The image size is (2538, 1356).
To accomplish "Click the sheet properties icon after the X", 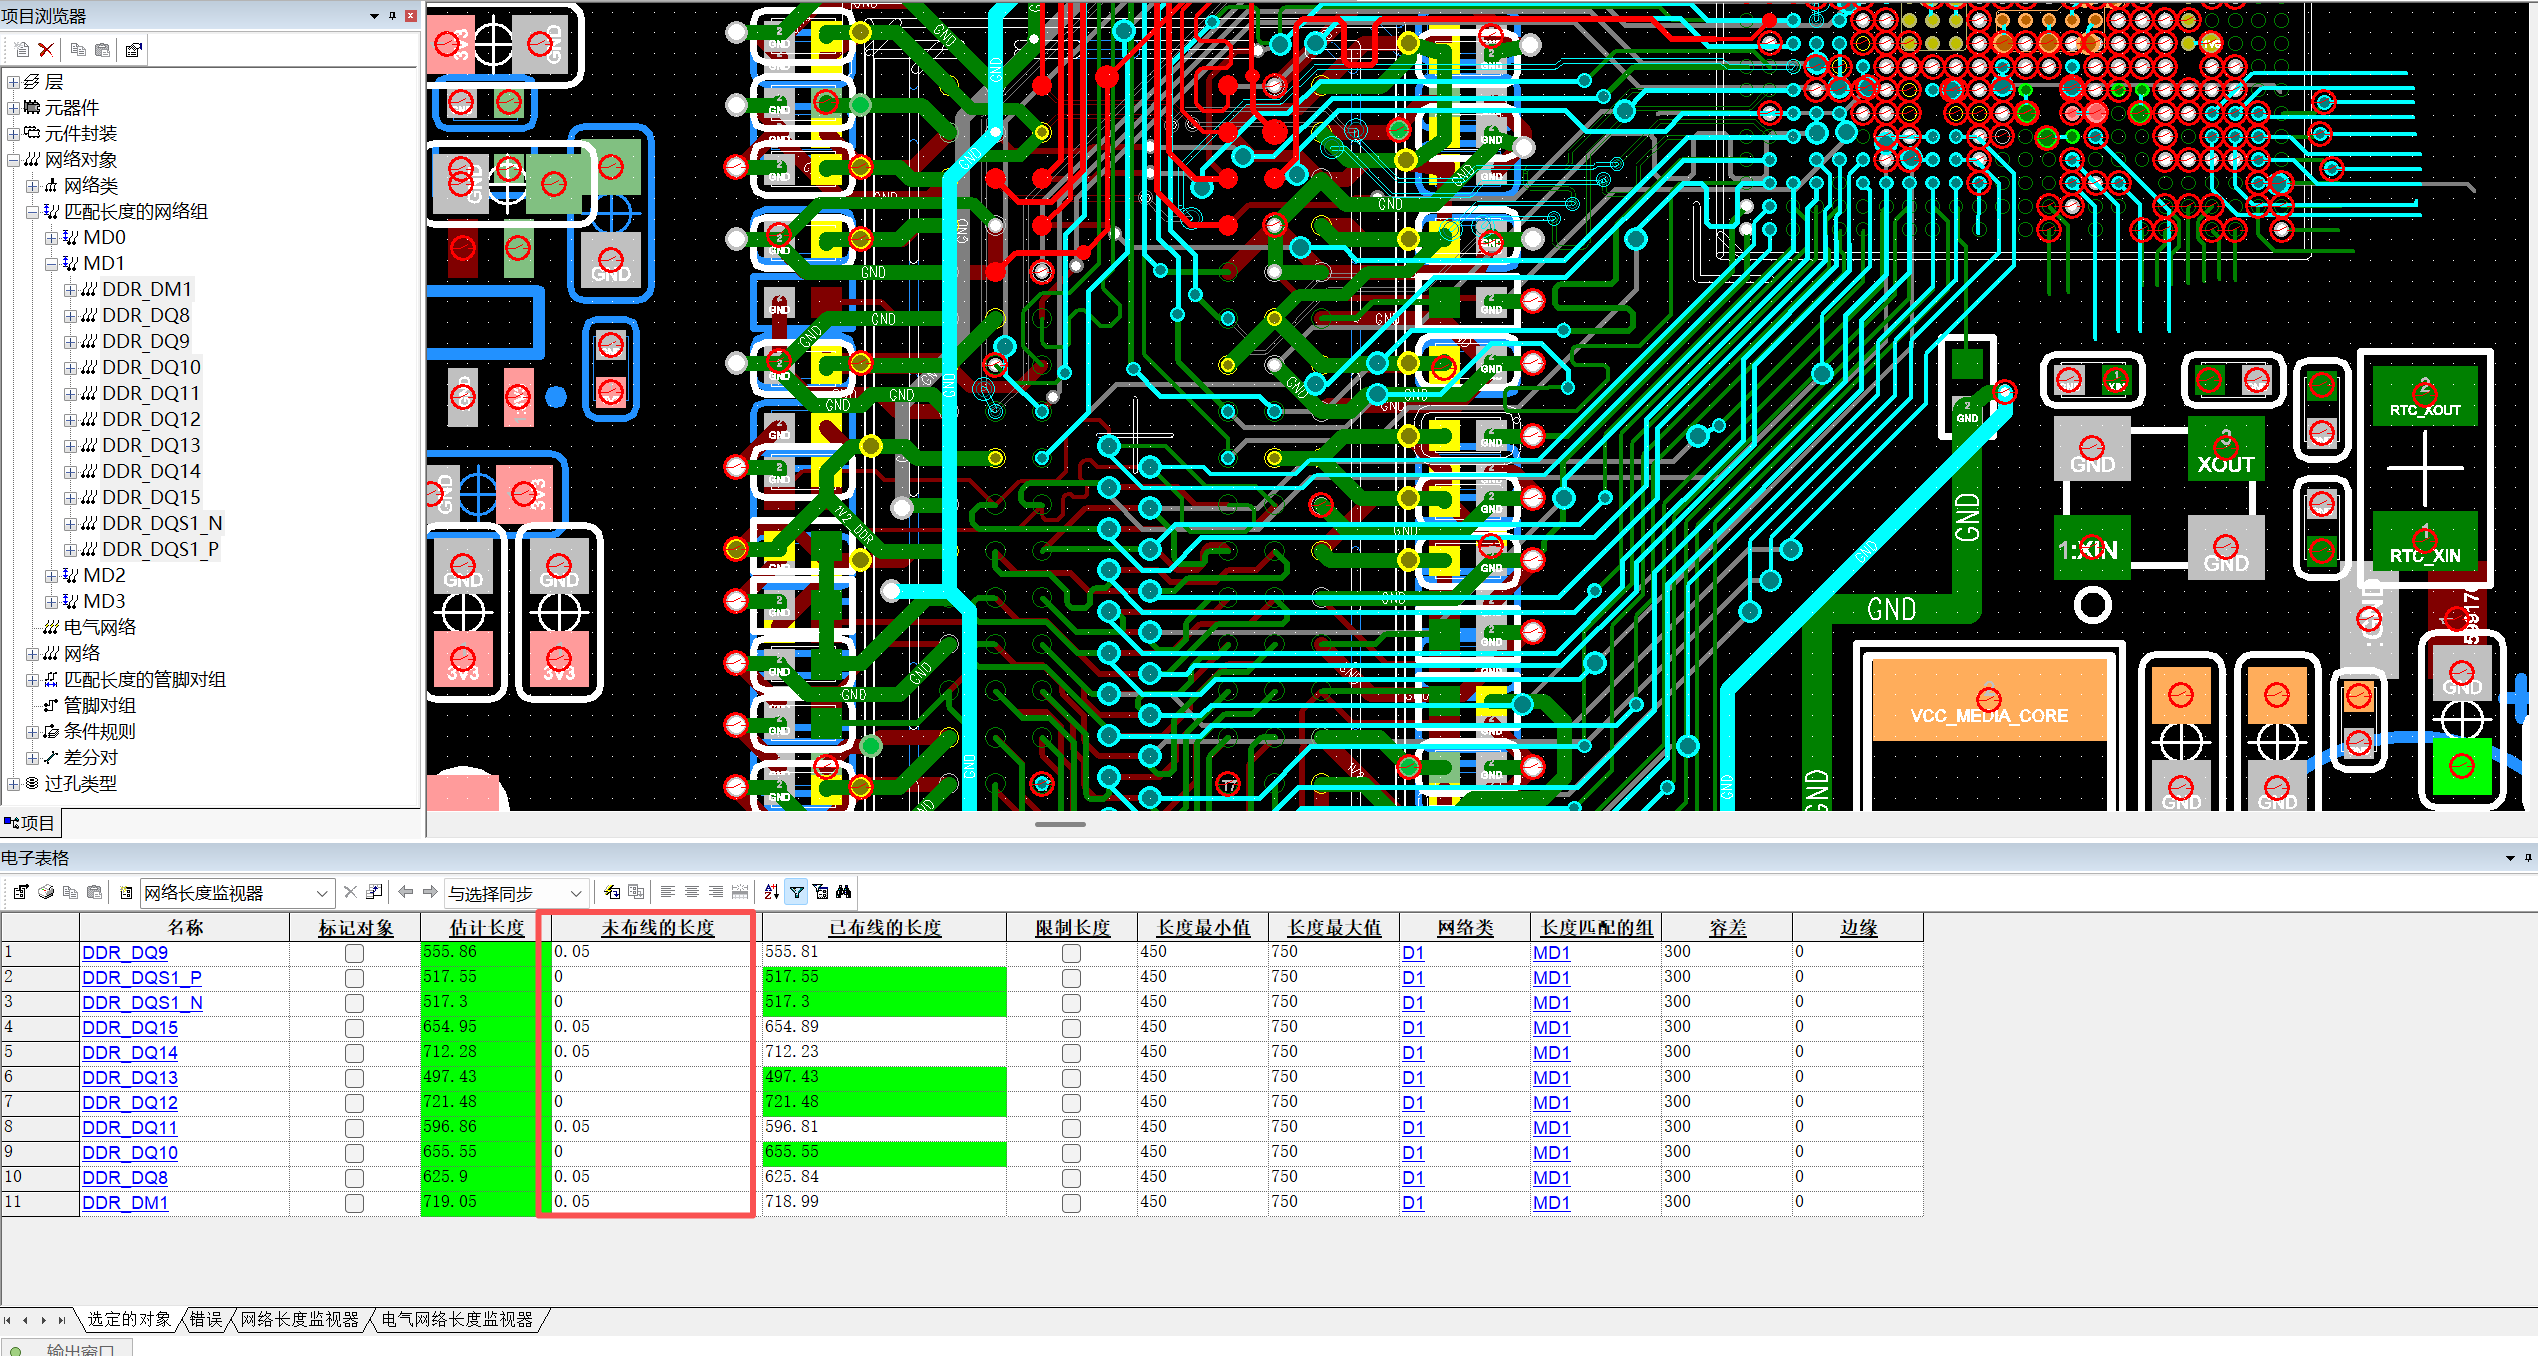I will (x=375, y=892).
